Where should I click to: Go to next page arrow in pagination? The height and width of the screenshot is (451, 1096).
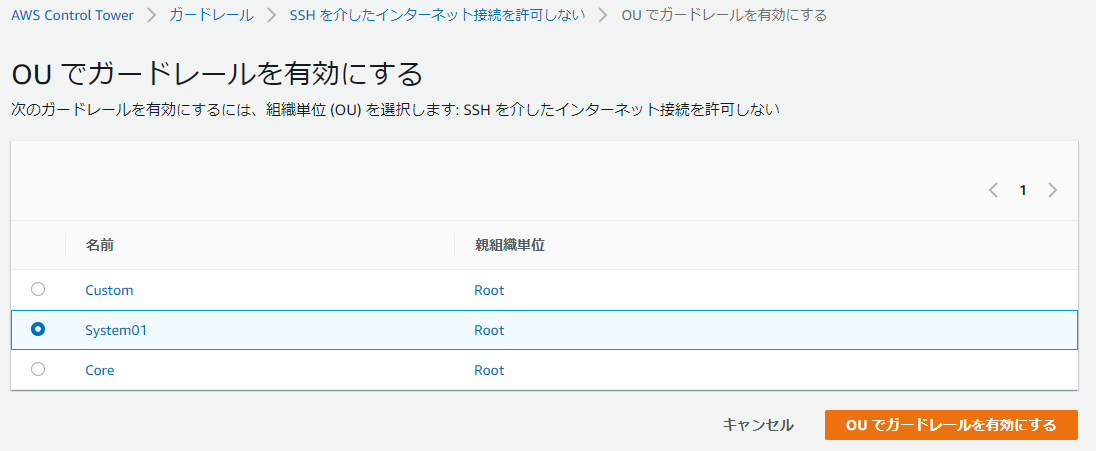pos(1052,190)
